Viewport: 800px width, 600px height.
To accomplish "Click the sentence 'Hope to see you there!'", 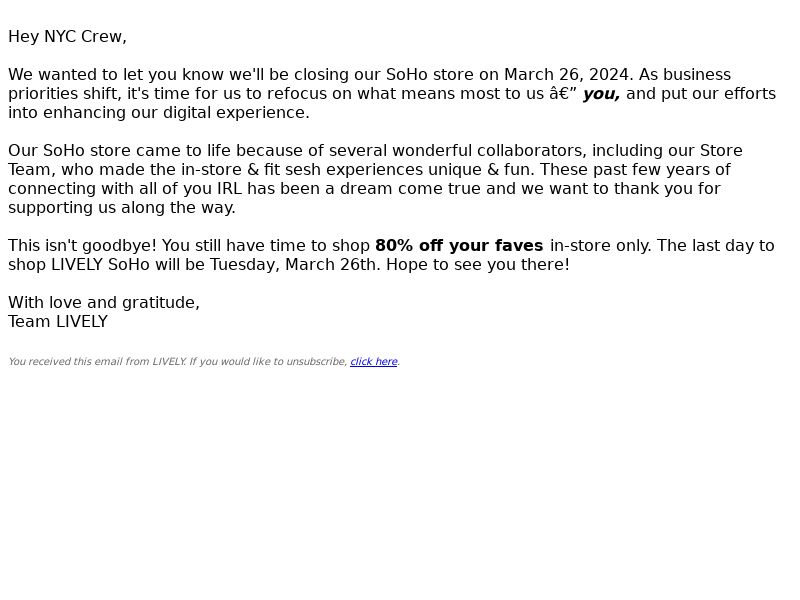I will (x=478, y=265).
